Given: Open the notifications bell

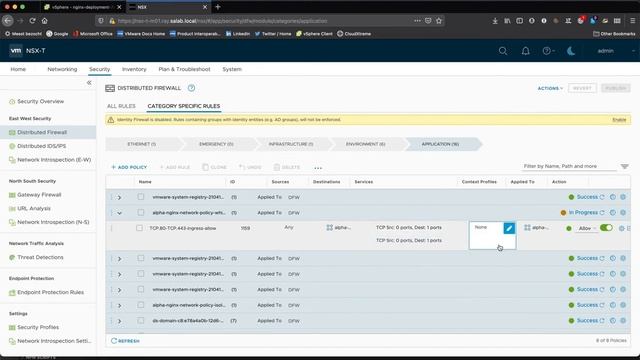Looking at the screenshot, I should tap(526, 51).
